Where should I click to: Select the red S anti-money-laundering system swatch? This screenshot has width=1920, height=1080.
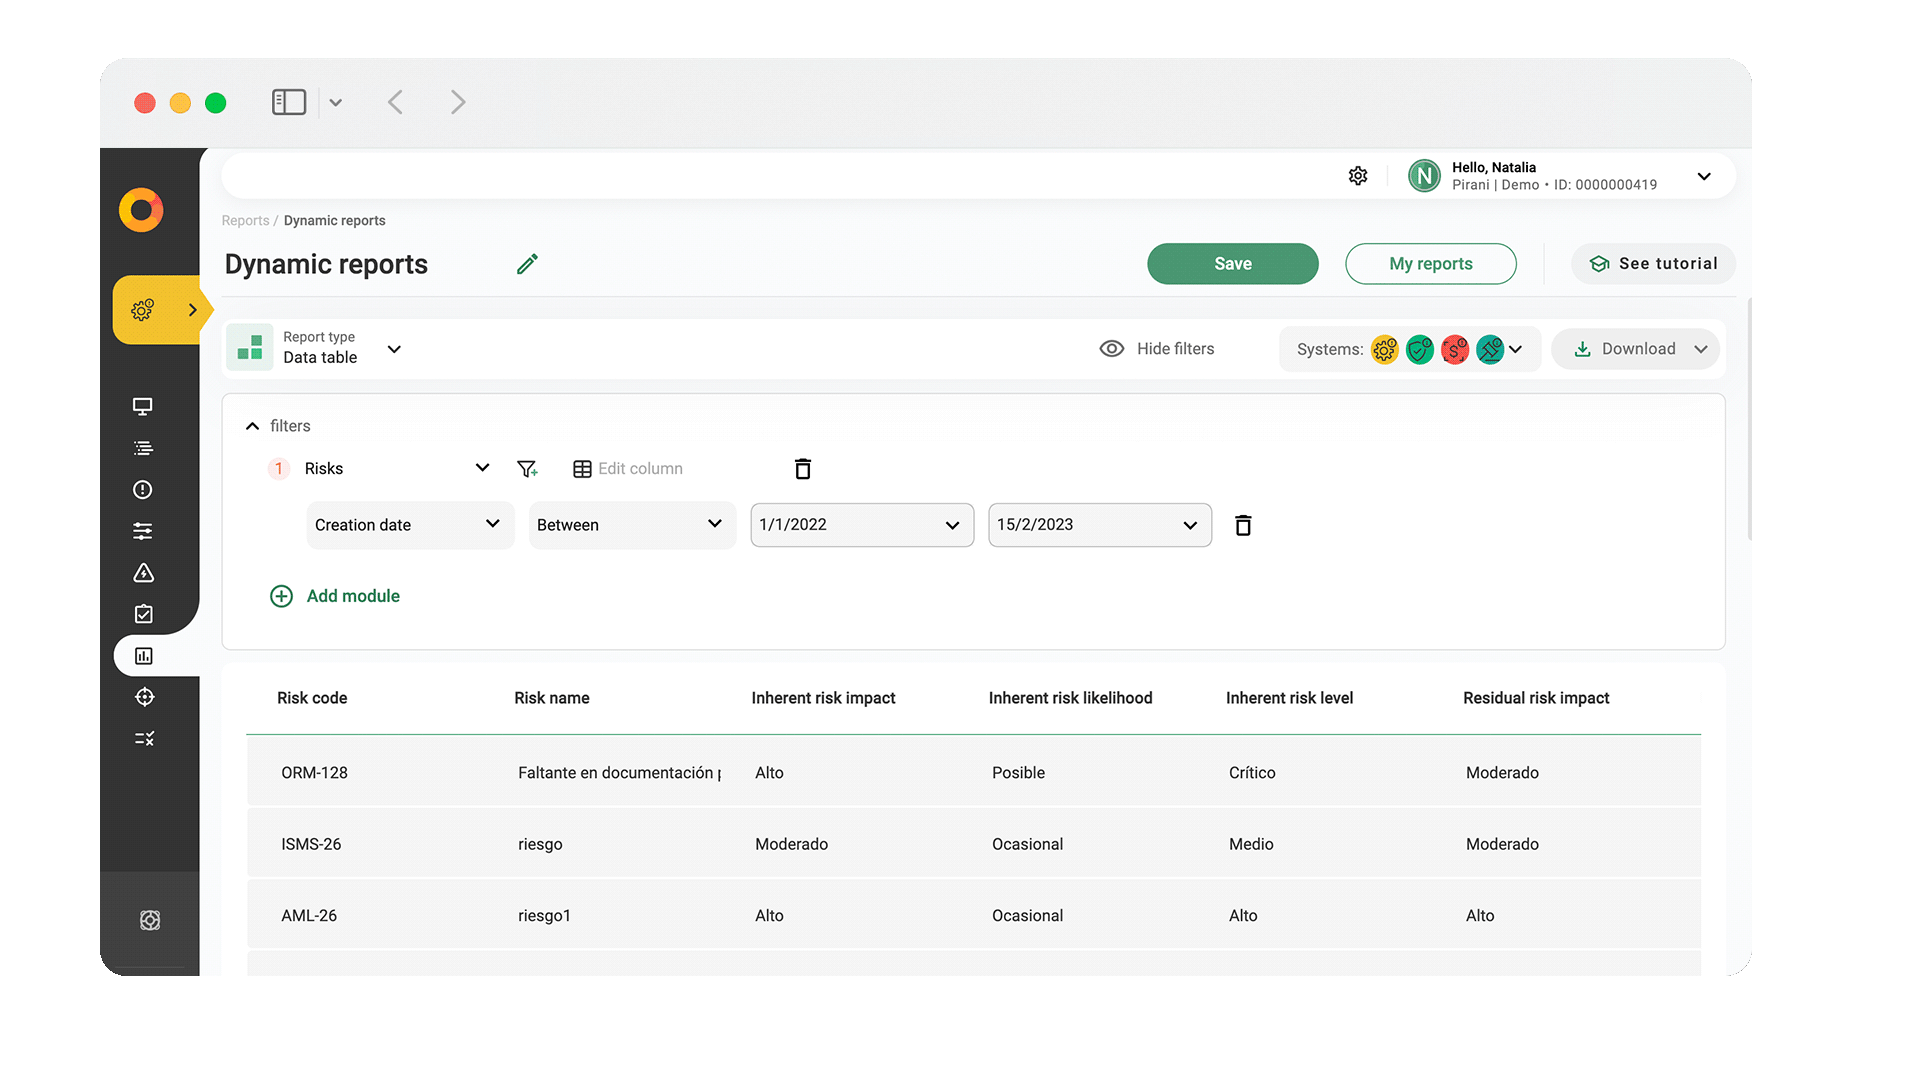pyautogui.click(x=1455, y=350)
